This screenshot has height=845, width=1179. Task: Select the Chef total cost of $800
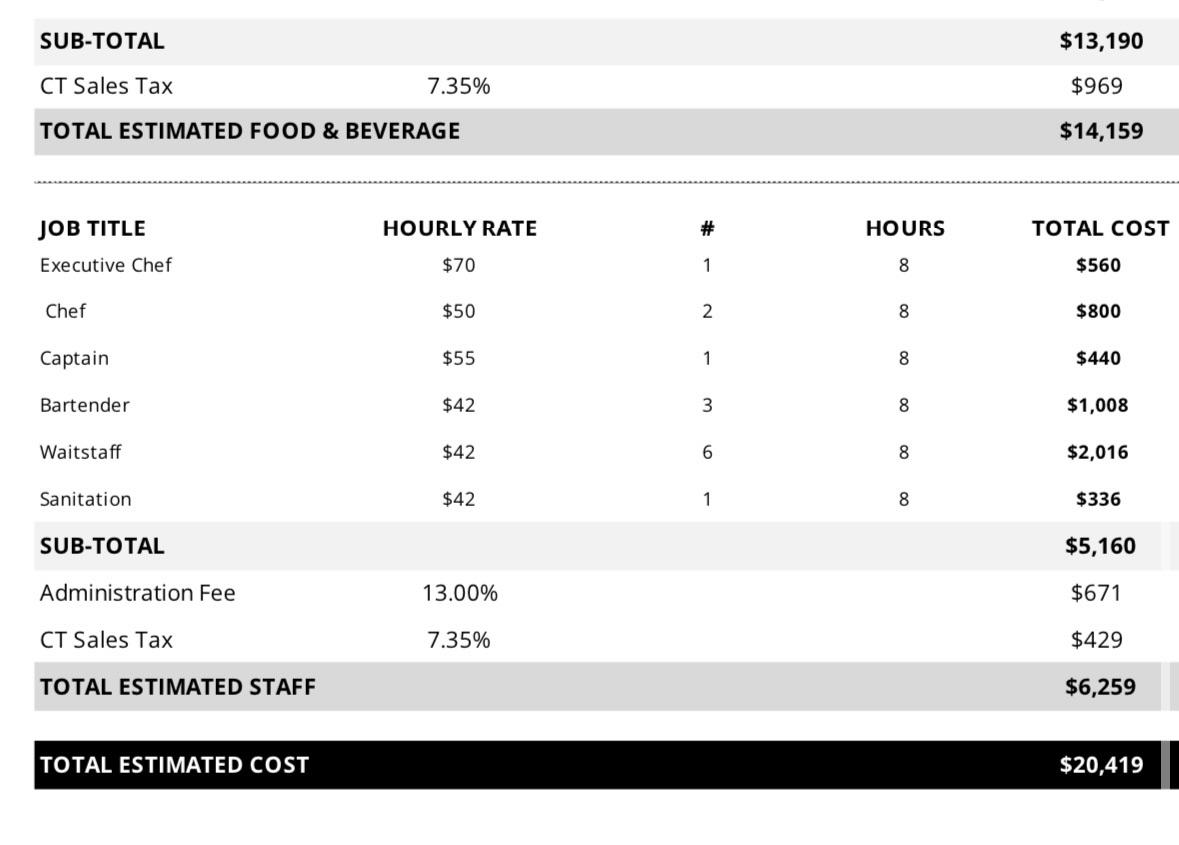1098,311
